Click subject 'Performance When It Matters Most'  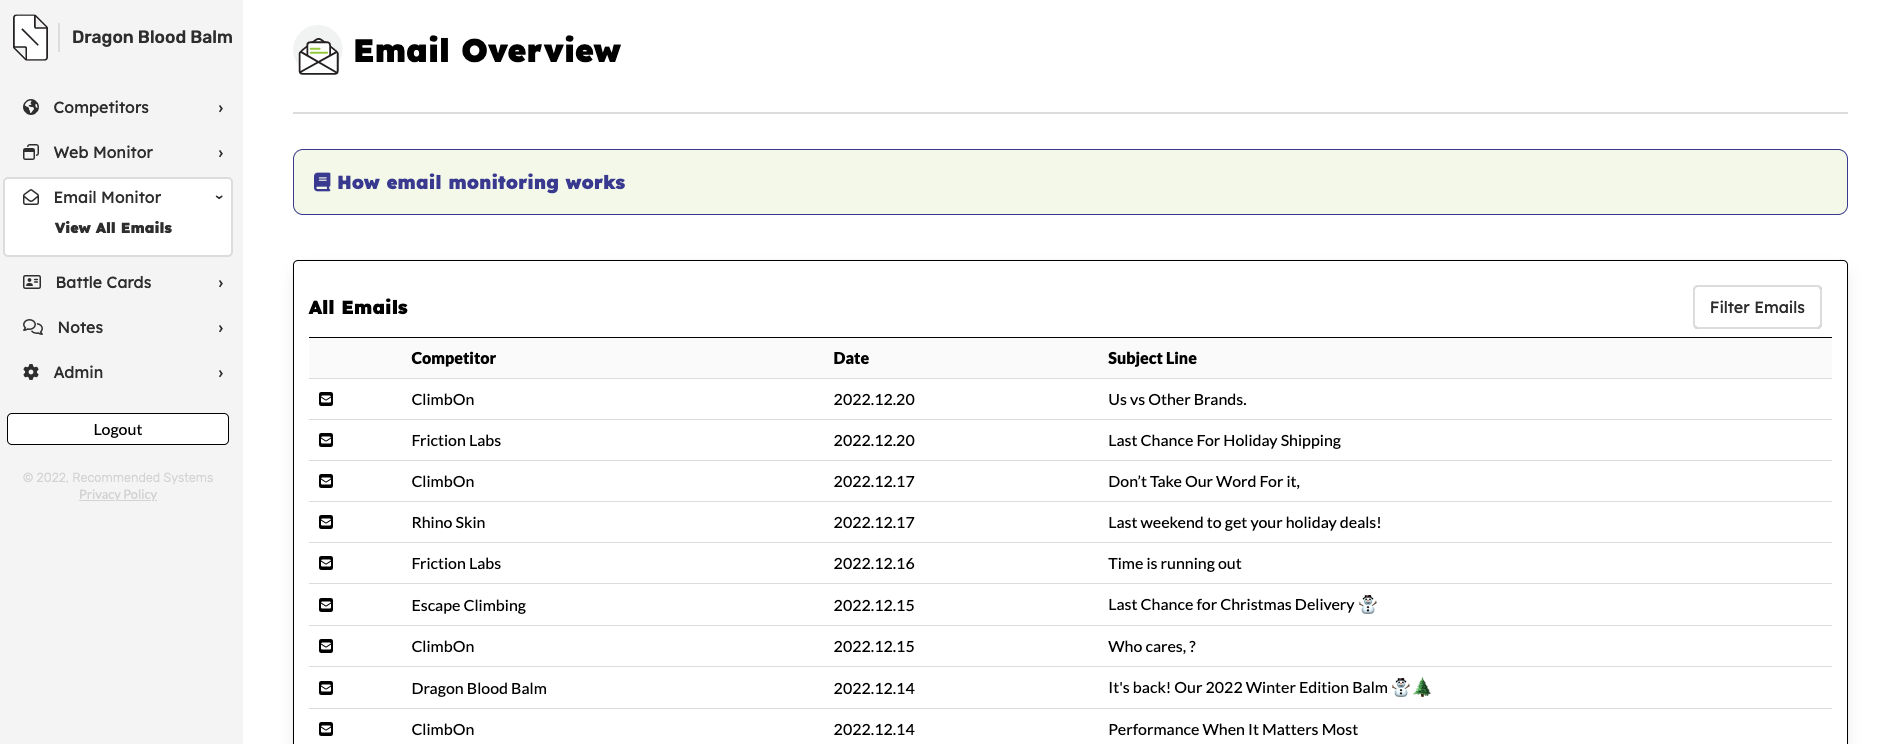pyautogui.click(x=1233, y=729)
